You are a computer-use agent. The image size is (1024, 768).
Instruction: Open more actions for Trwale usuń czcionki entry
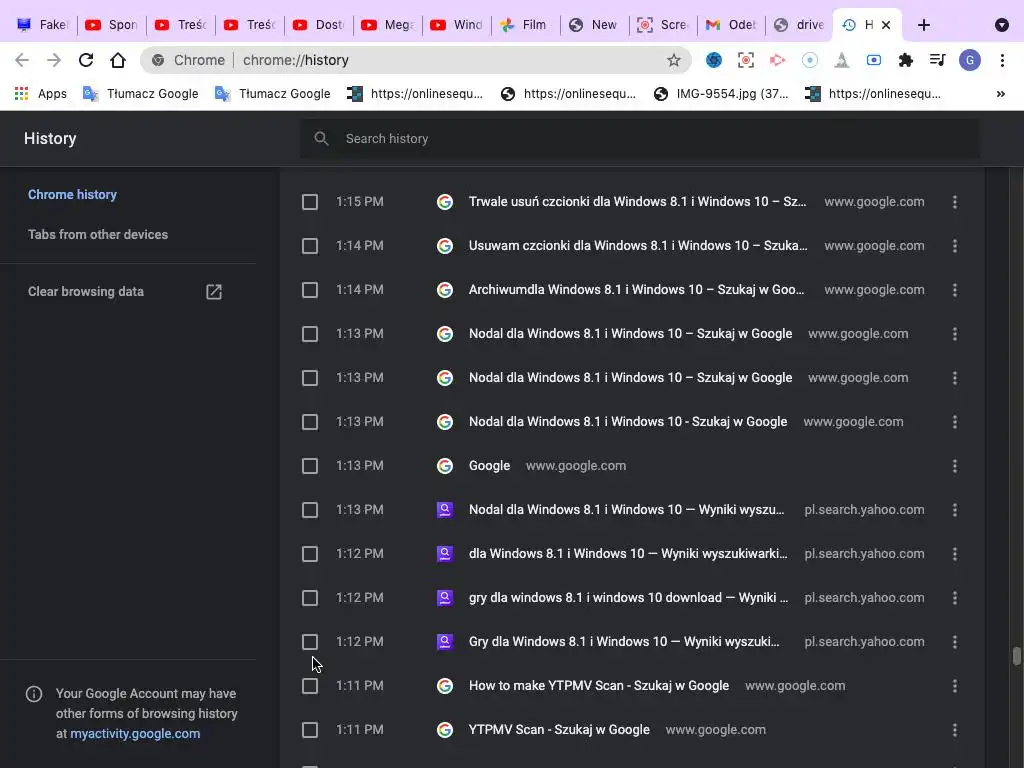(x=955, y=202)
